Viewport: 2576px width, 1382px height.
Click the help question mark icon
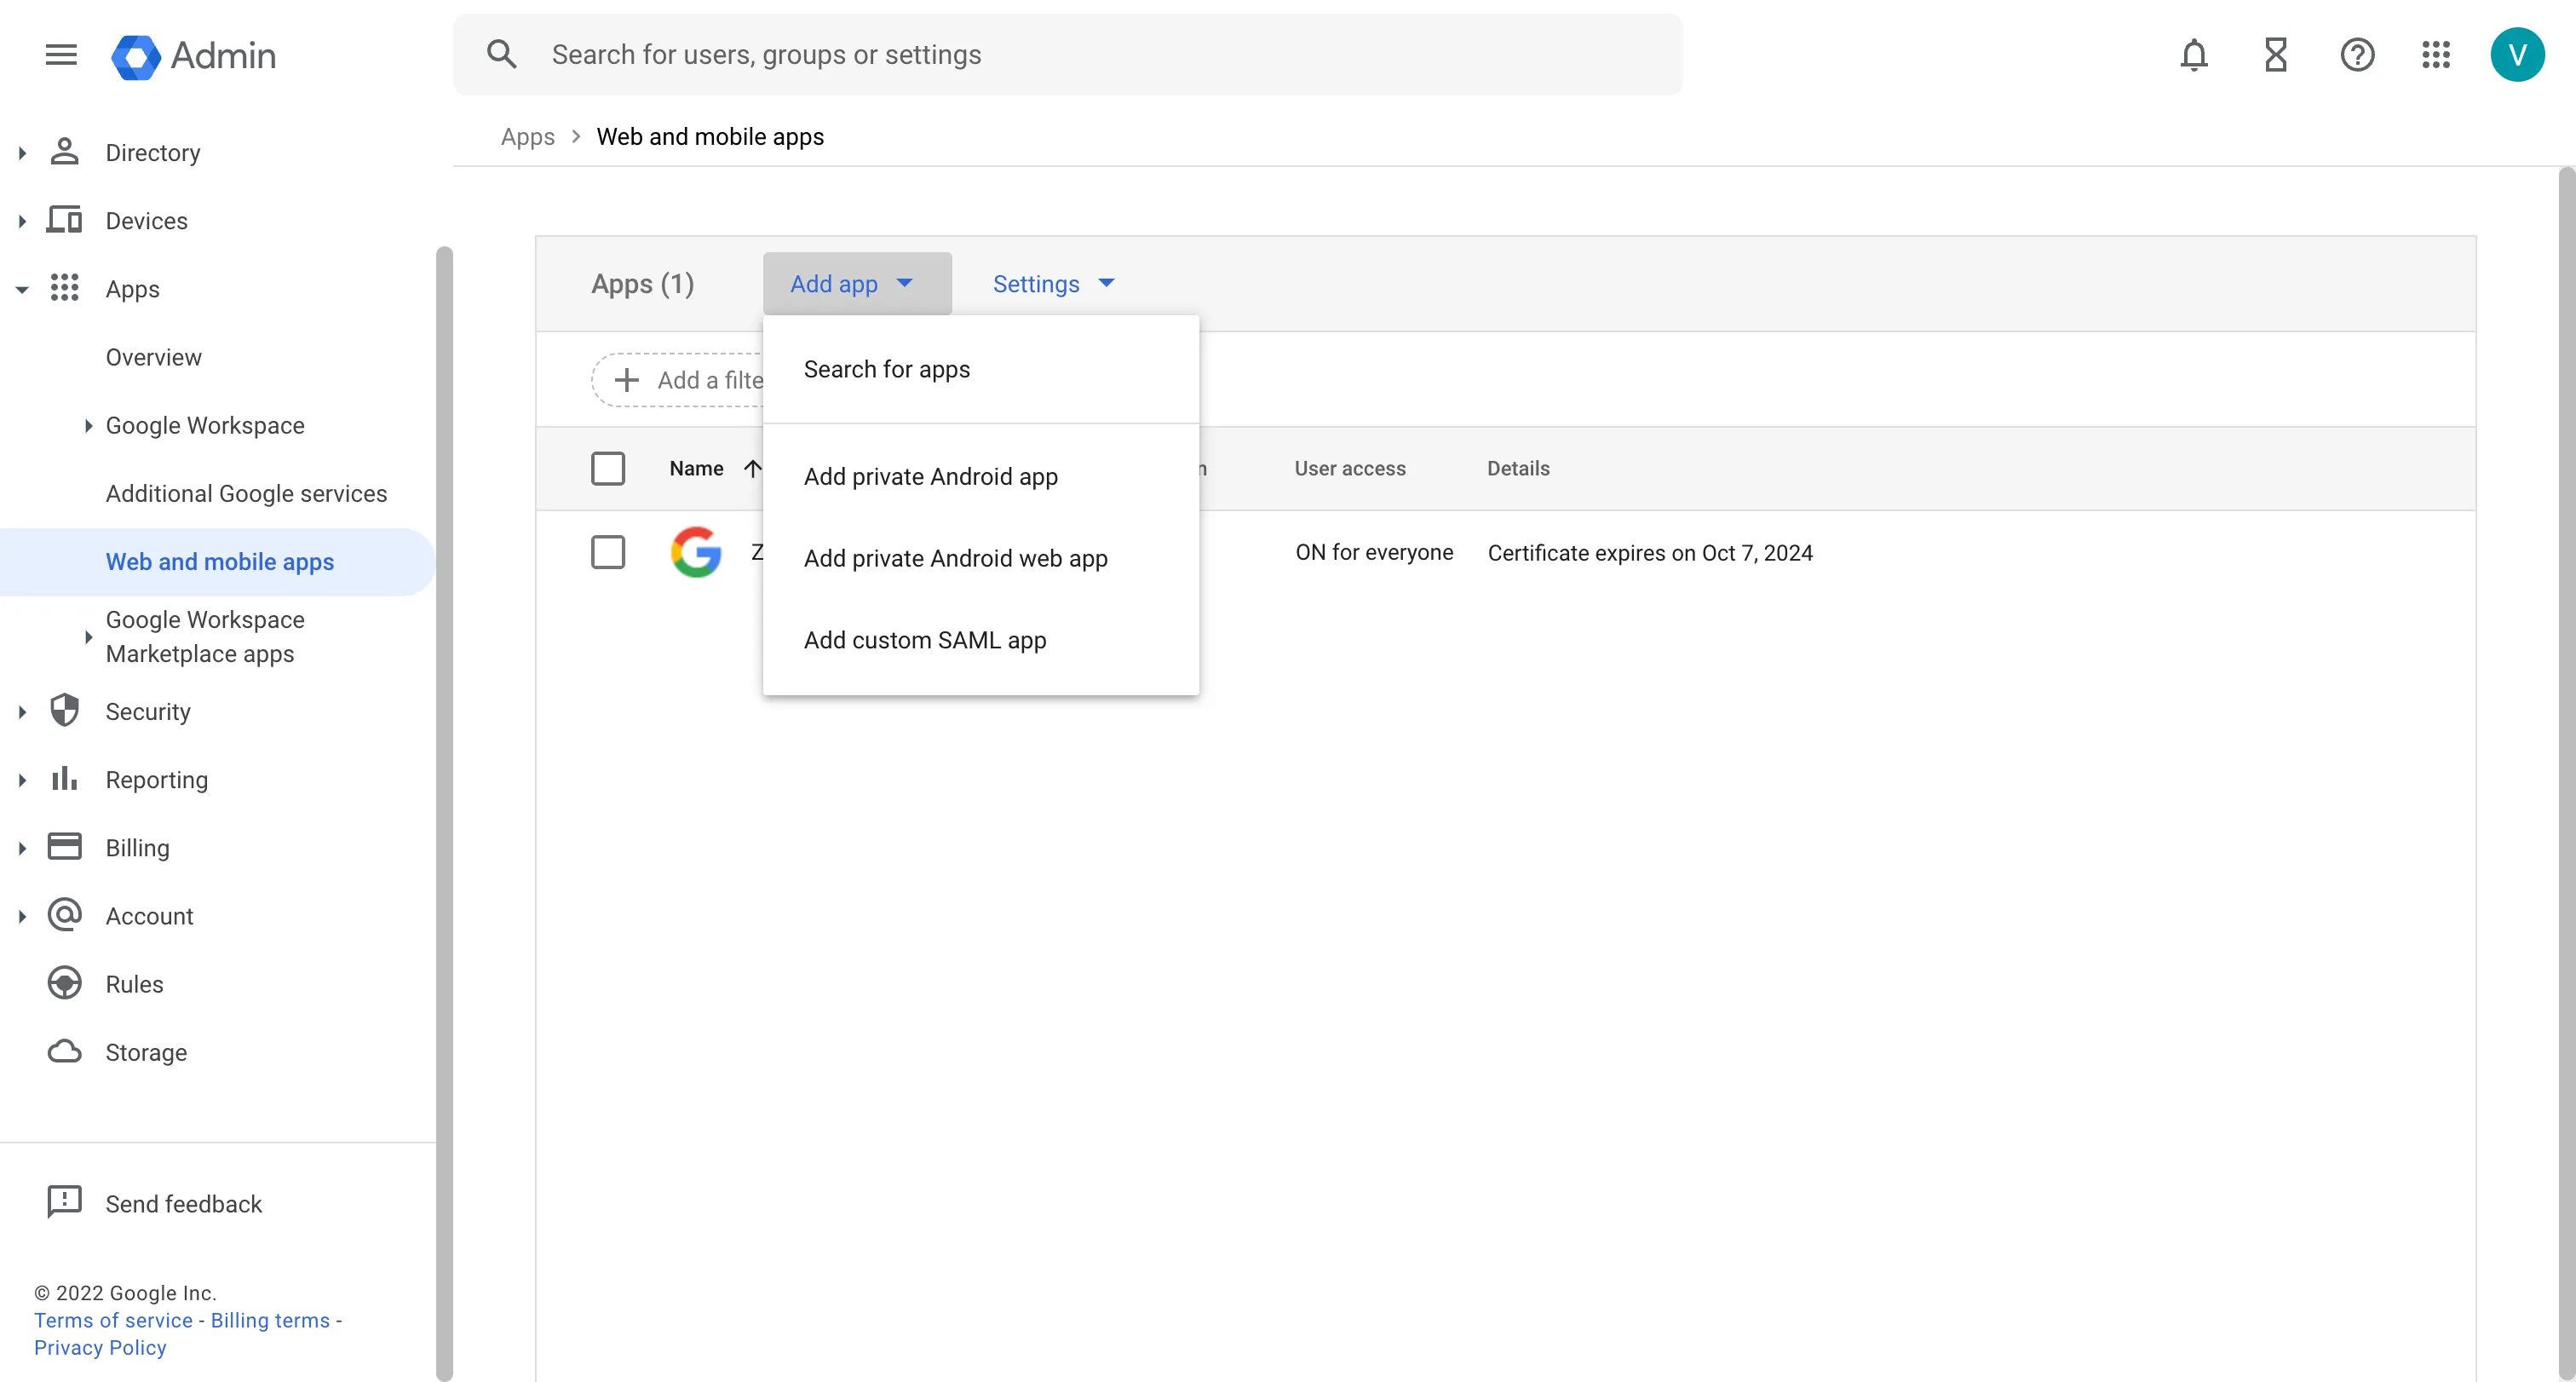click(2356, 54)
